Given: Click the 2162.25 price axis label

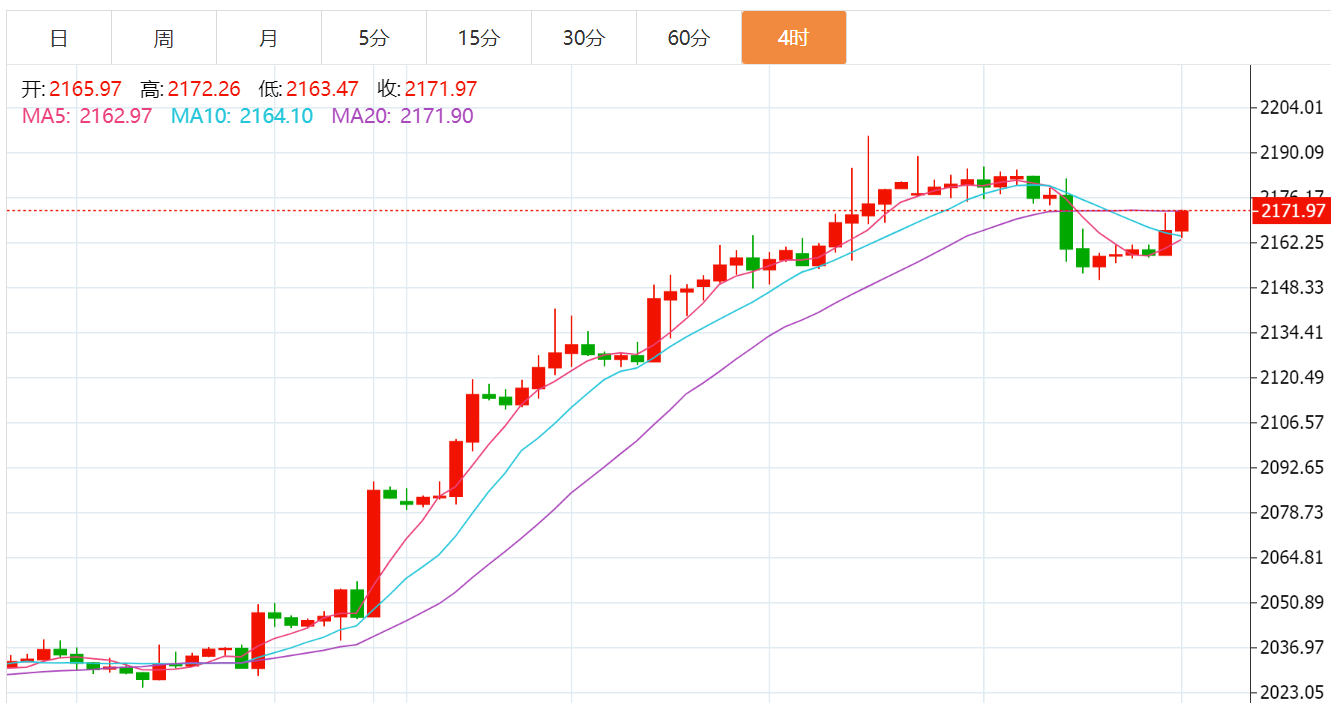Looking at the screenshot, I should [x=1294, y=243].
